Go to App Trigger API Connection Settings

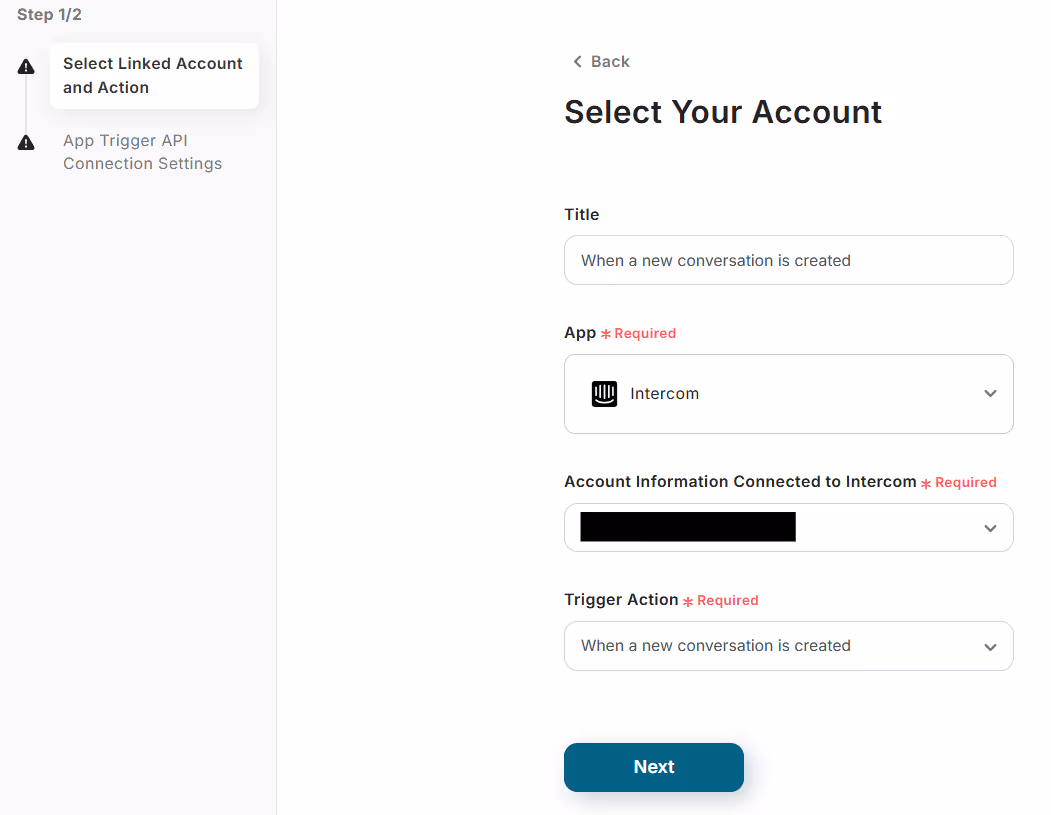(142, 152)
